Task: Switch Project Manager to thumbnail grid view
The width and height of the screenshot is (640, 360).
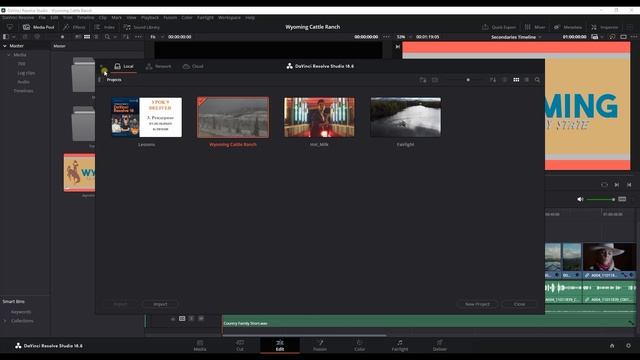Action: point(516,80)
